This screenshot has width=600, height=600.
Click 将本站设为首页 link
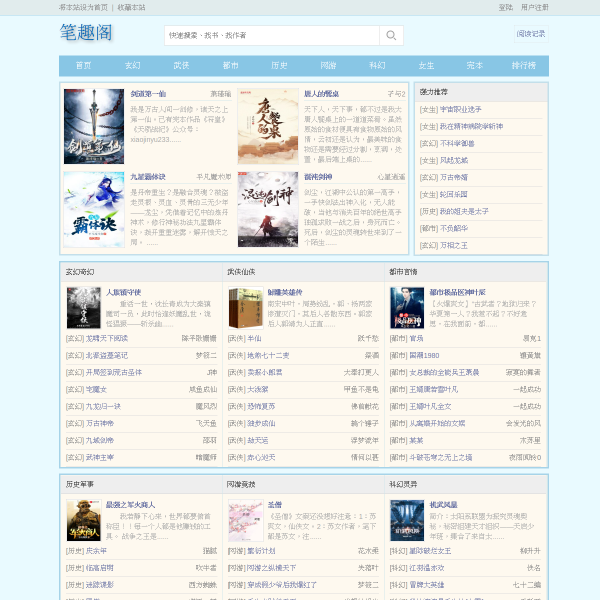(x=84, y=7)
